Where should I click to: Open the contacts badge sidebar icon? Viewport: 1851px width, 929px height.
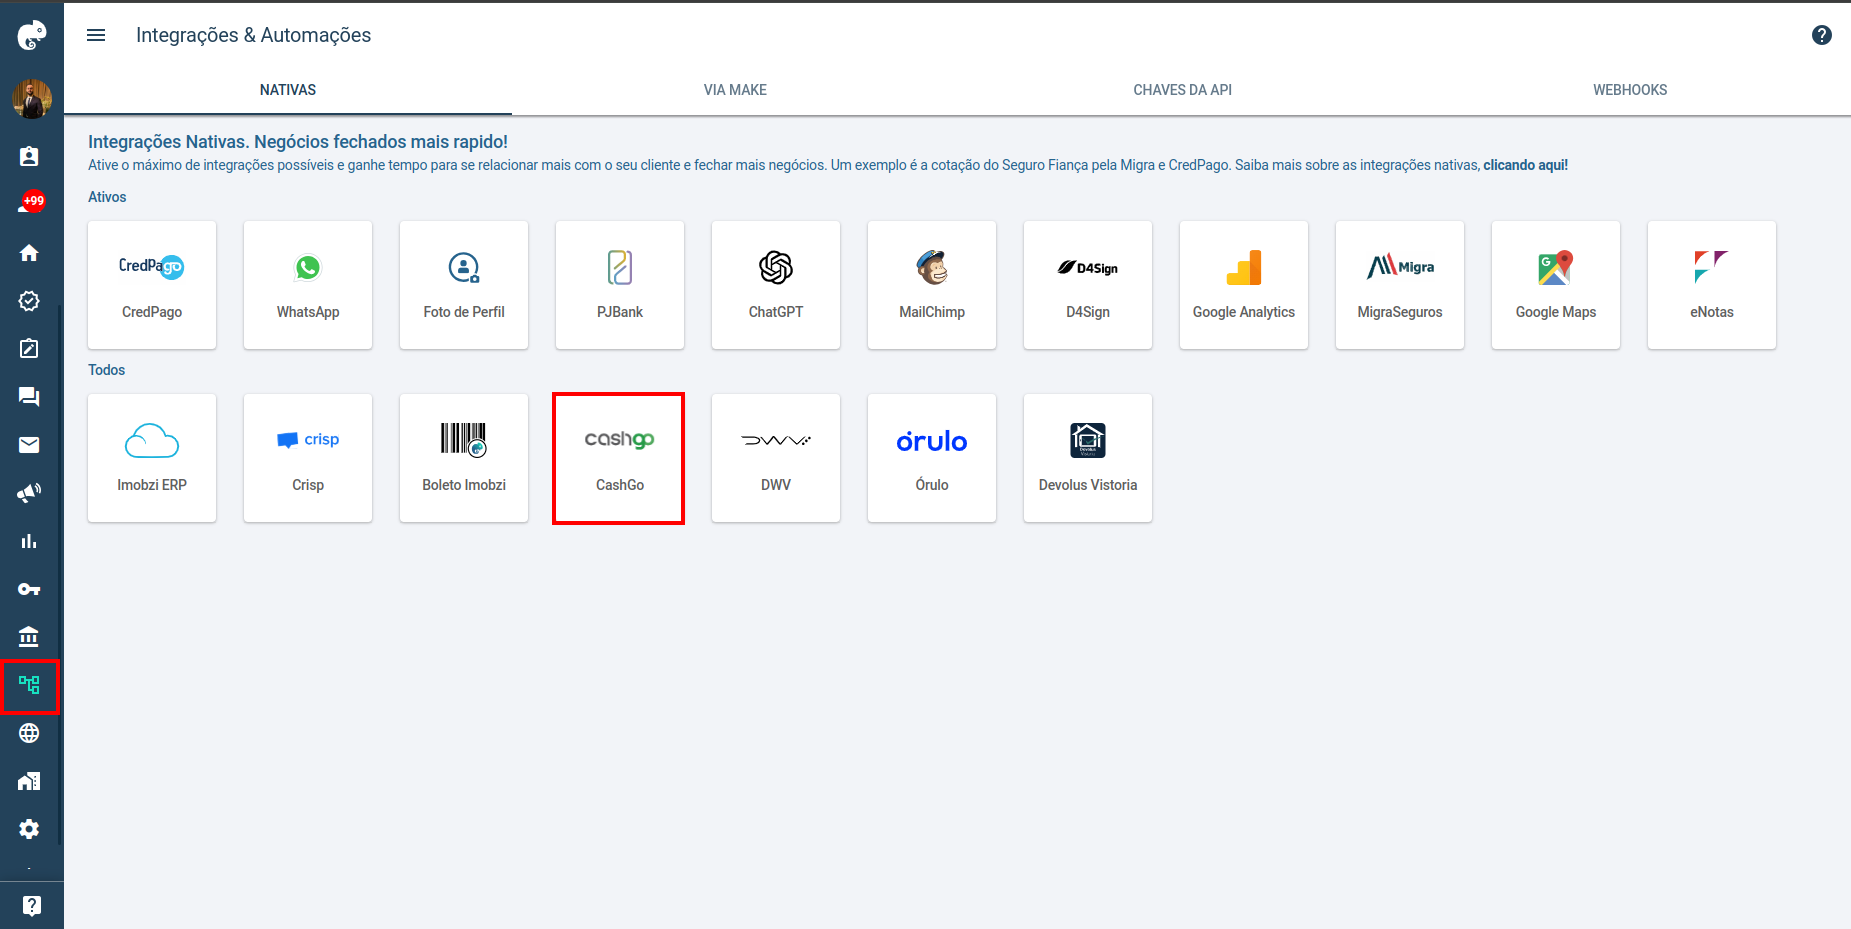pos(29,157)
